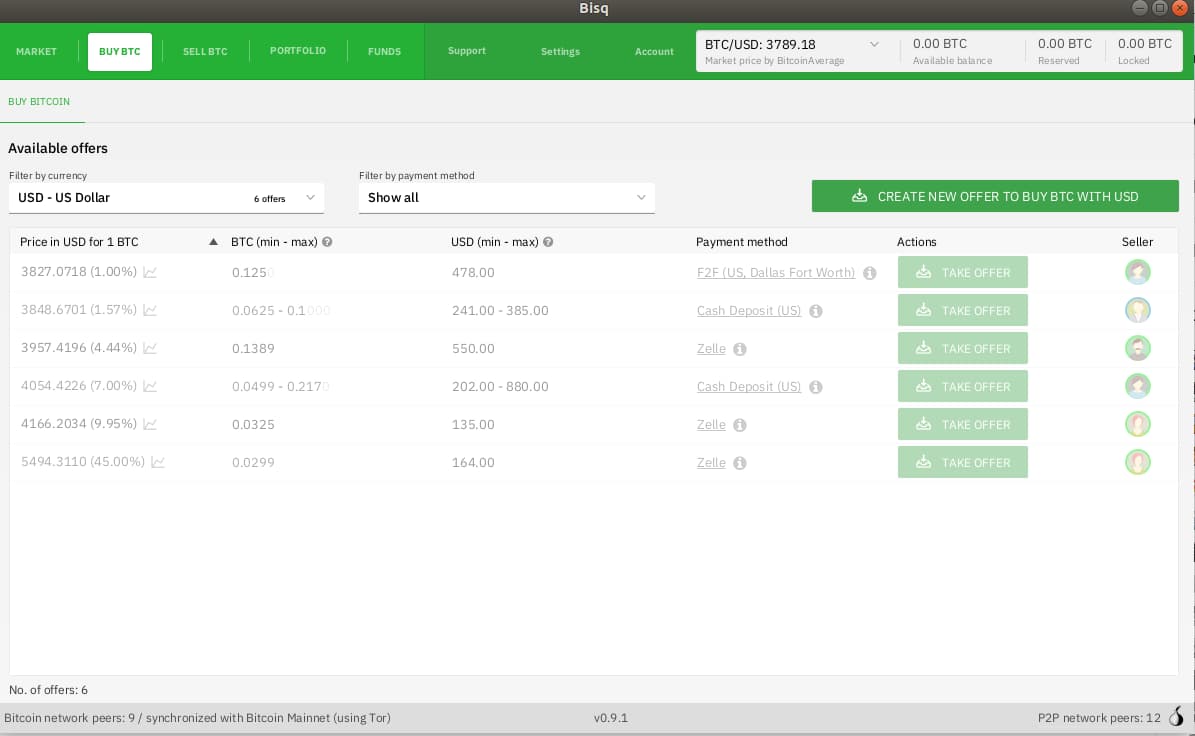The image size is (1195, 736).
Task: Open seller avatar for the 478.00 USD offer
Action: tap(1137, 272)
